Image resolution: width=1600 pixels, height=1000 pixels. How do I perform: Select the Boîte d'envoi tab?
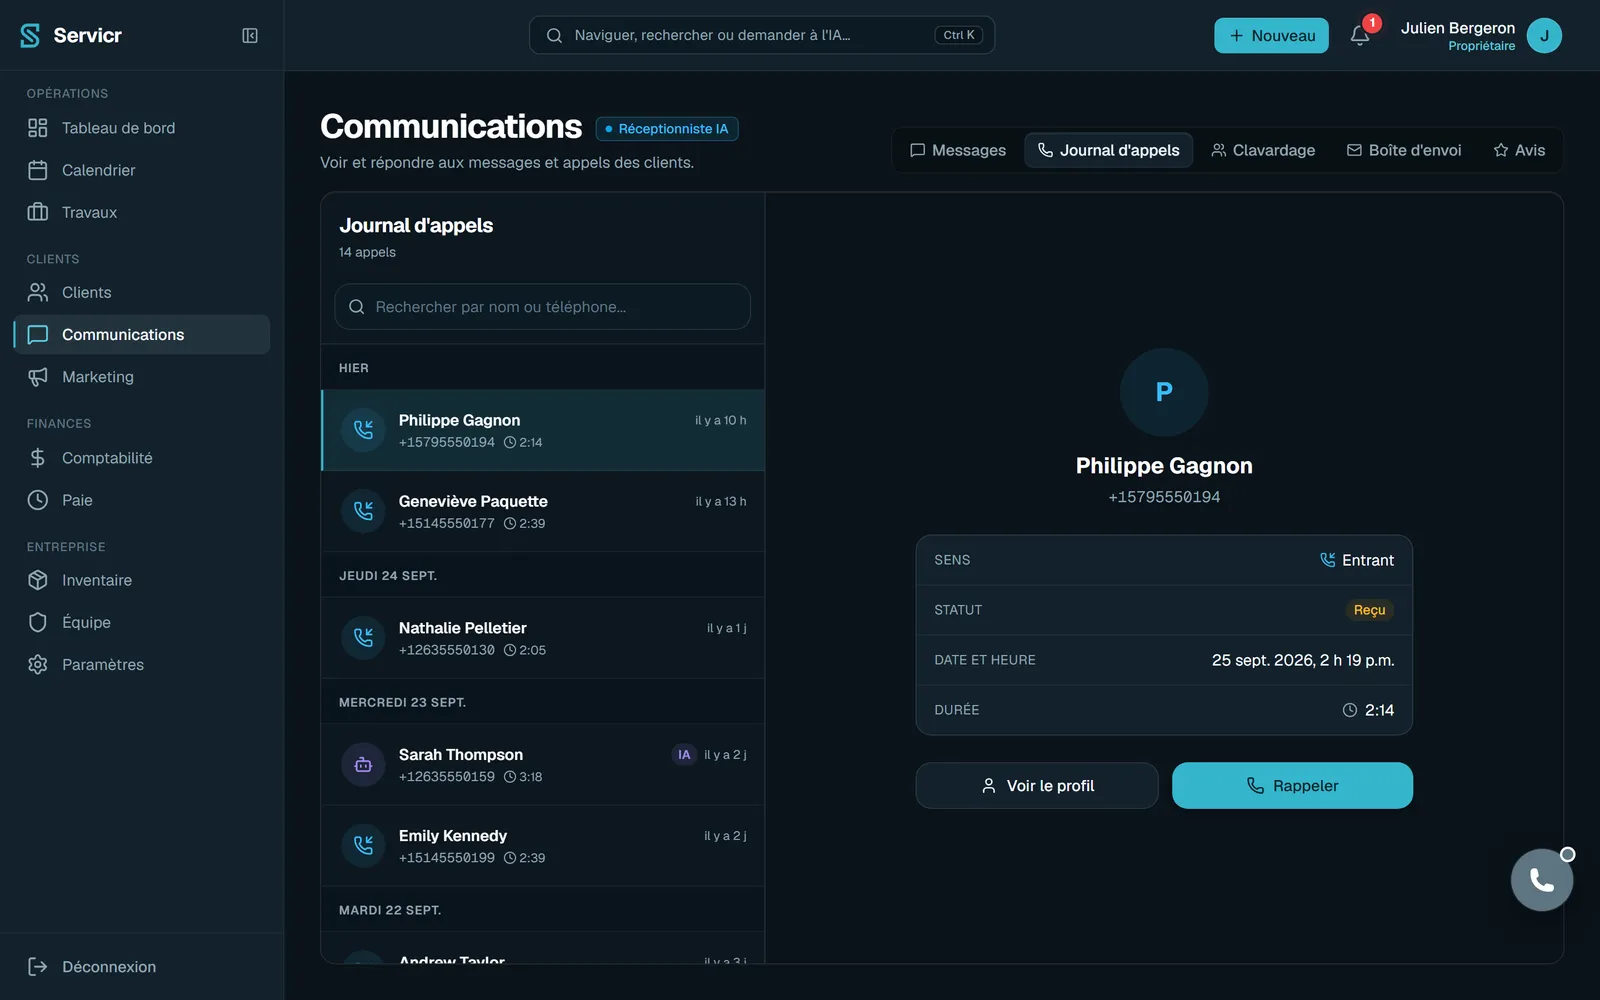[x=1403, y=150]
